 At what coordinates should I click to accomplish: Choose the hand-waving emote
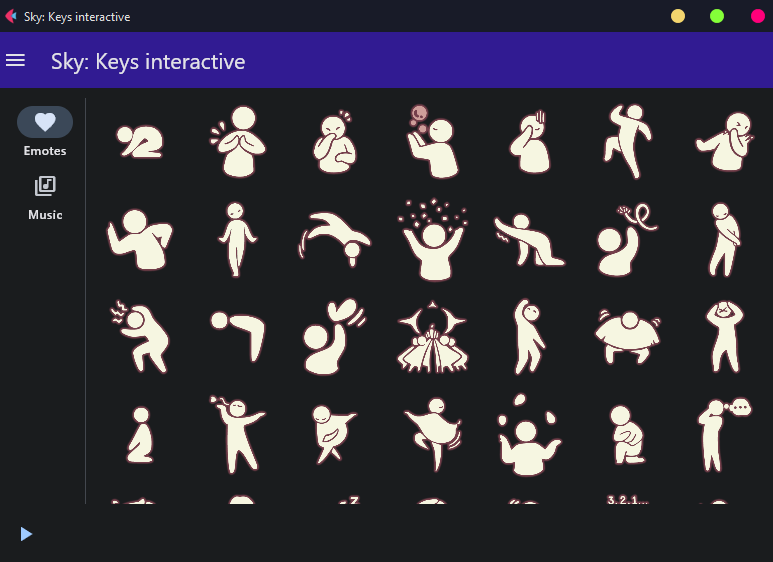[335, 337]
